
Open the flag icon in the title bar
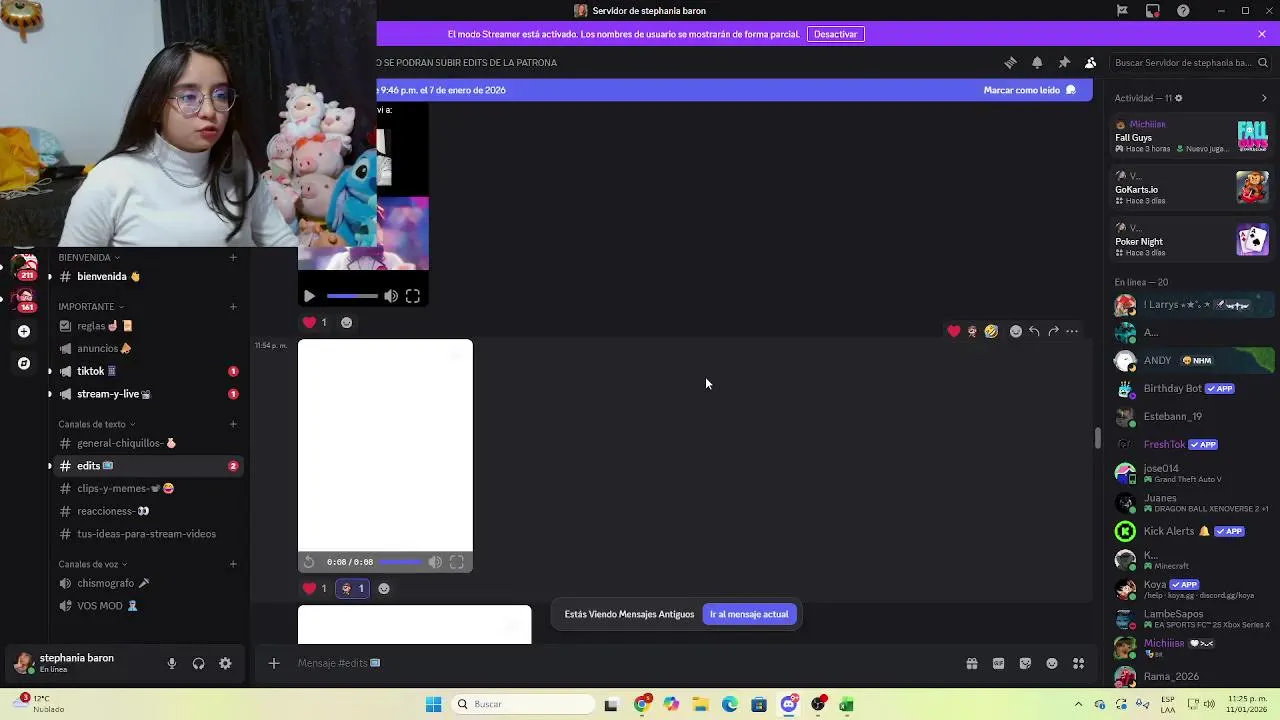click(x=1122, y=11)
